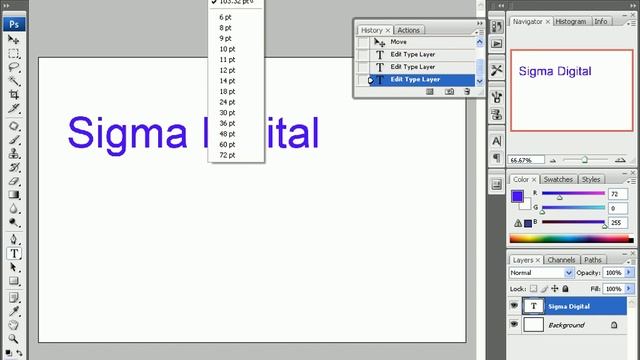Viewport: 640px width, 360px height.
Task: Open the Navigator panel menu
Action: click(x=631, y=23)
